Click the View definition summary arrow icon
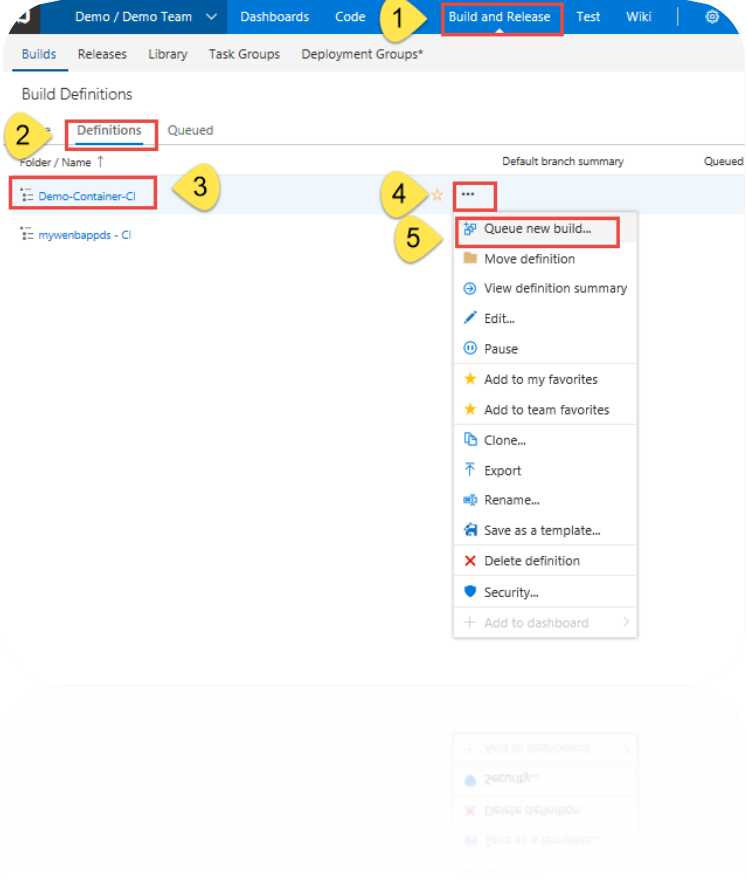 pyautogui.click(x=470, y=289)
